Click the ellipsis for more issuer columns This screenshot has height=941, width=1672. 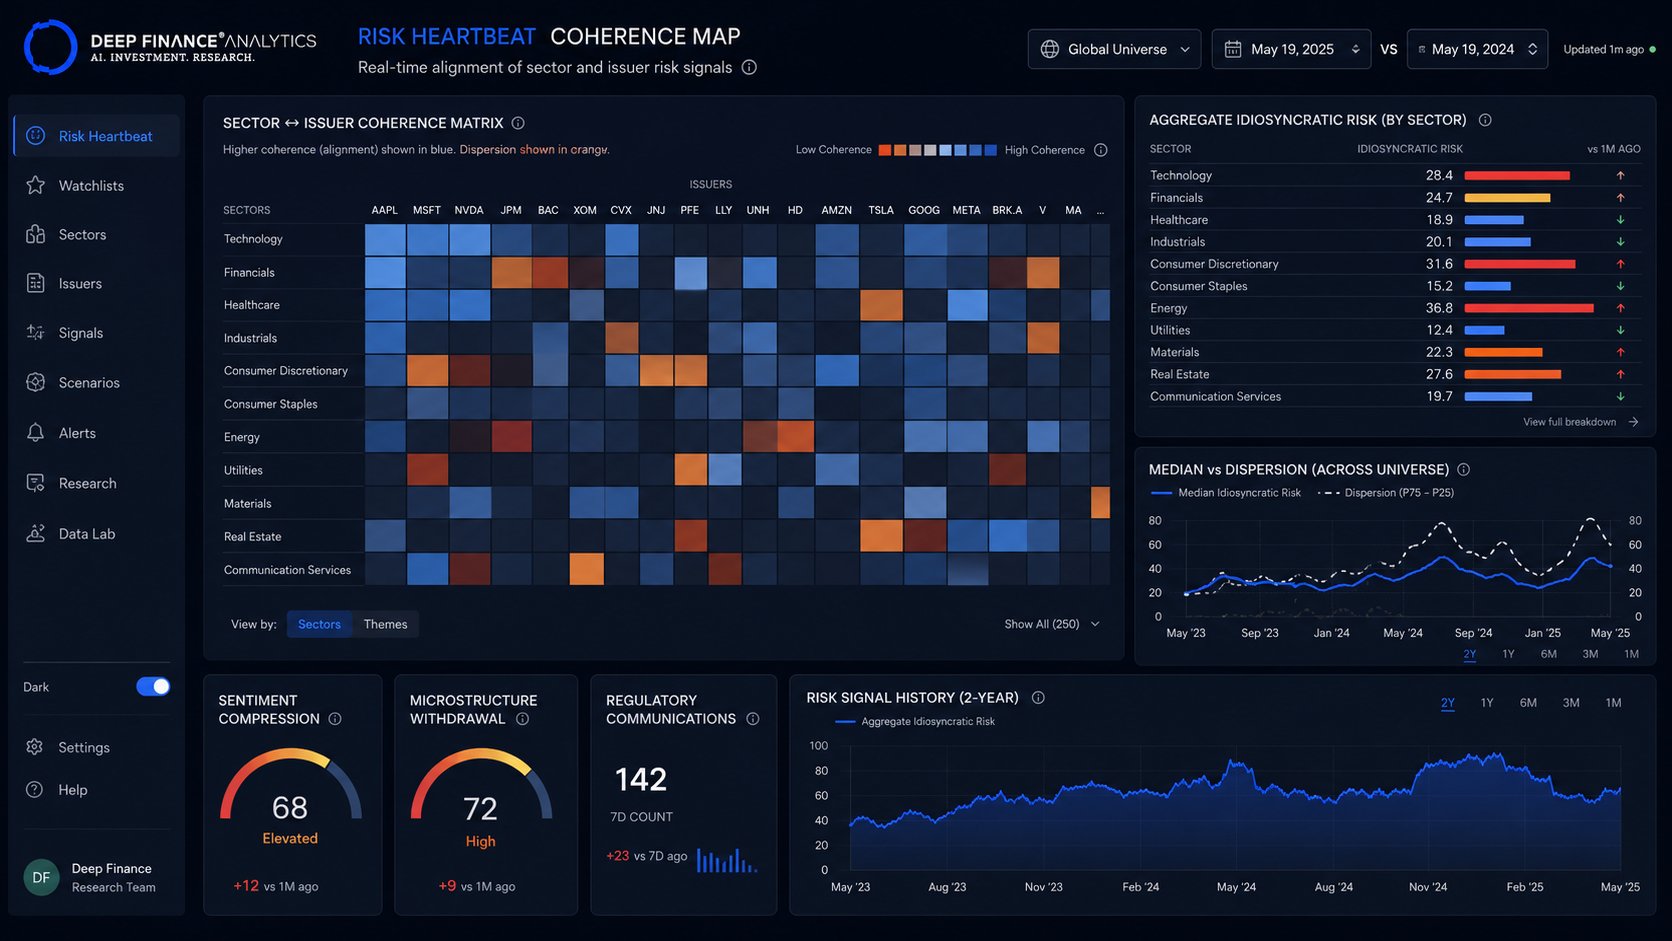[x=1100, y=211]
